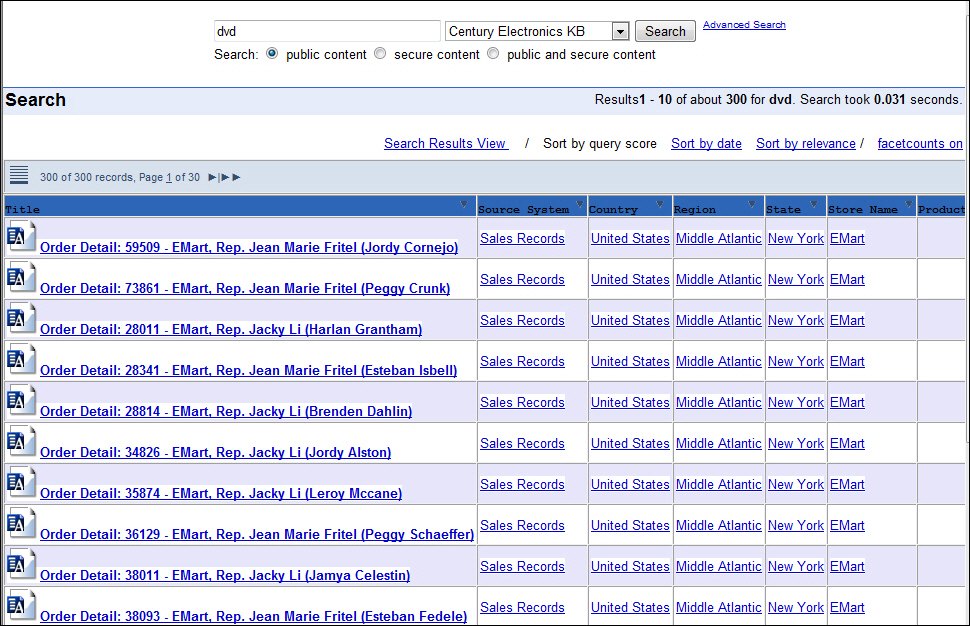Click document icon for Order Detail 73861
Image resolution: width=970 pixels, height=626 pixels.
(20, 278)
